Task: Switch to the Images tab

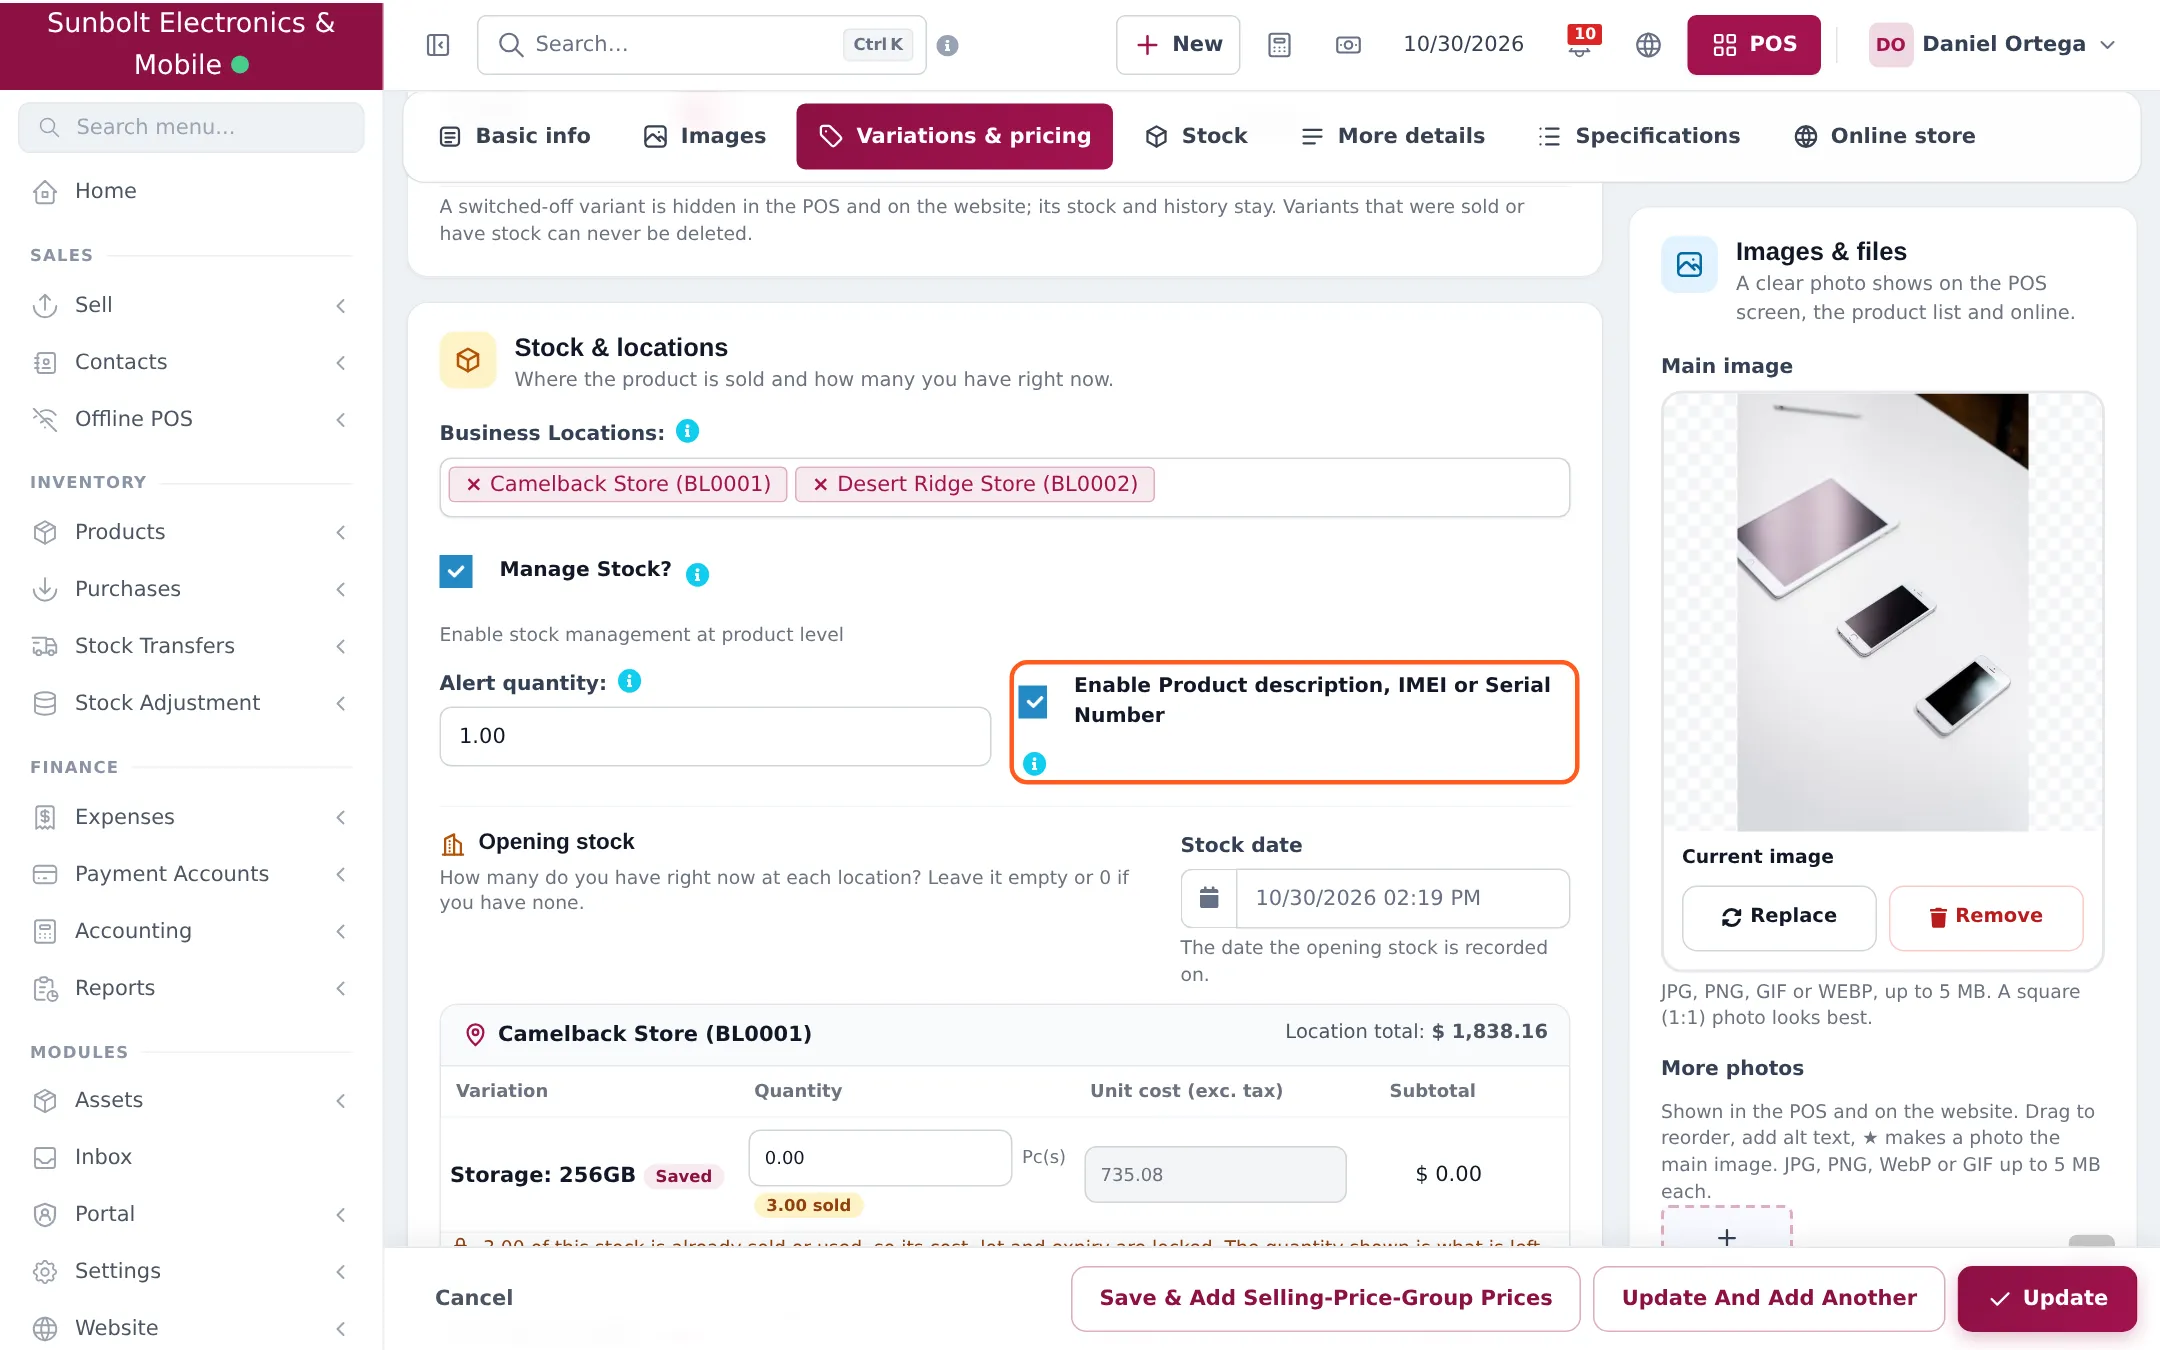Action: [704, 136]
